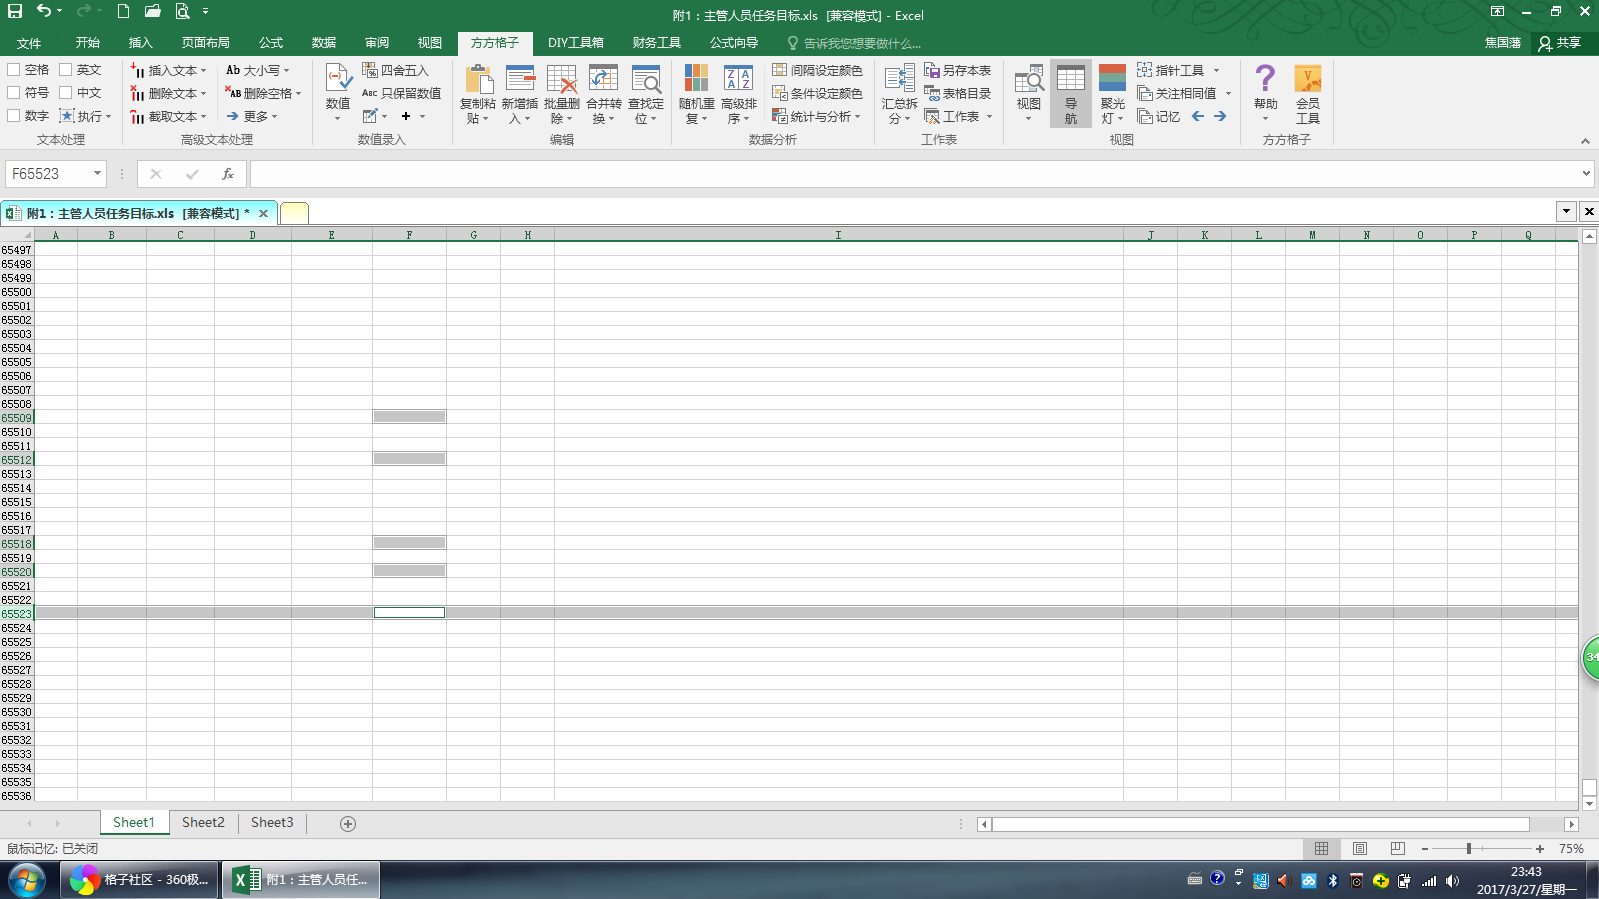Click the 四舍五入 rounding button

coord(396,71)
